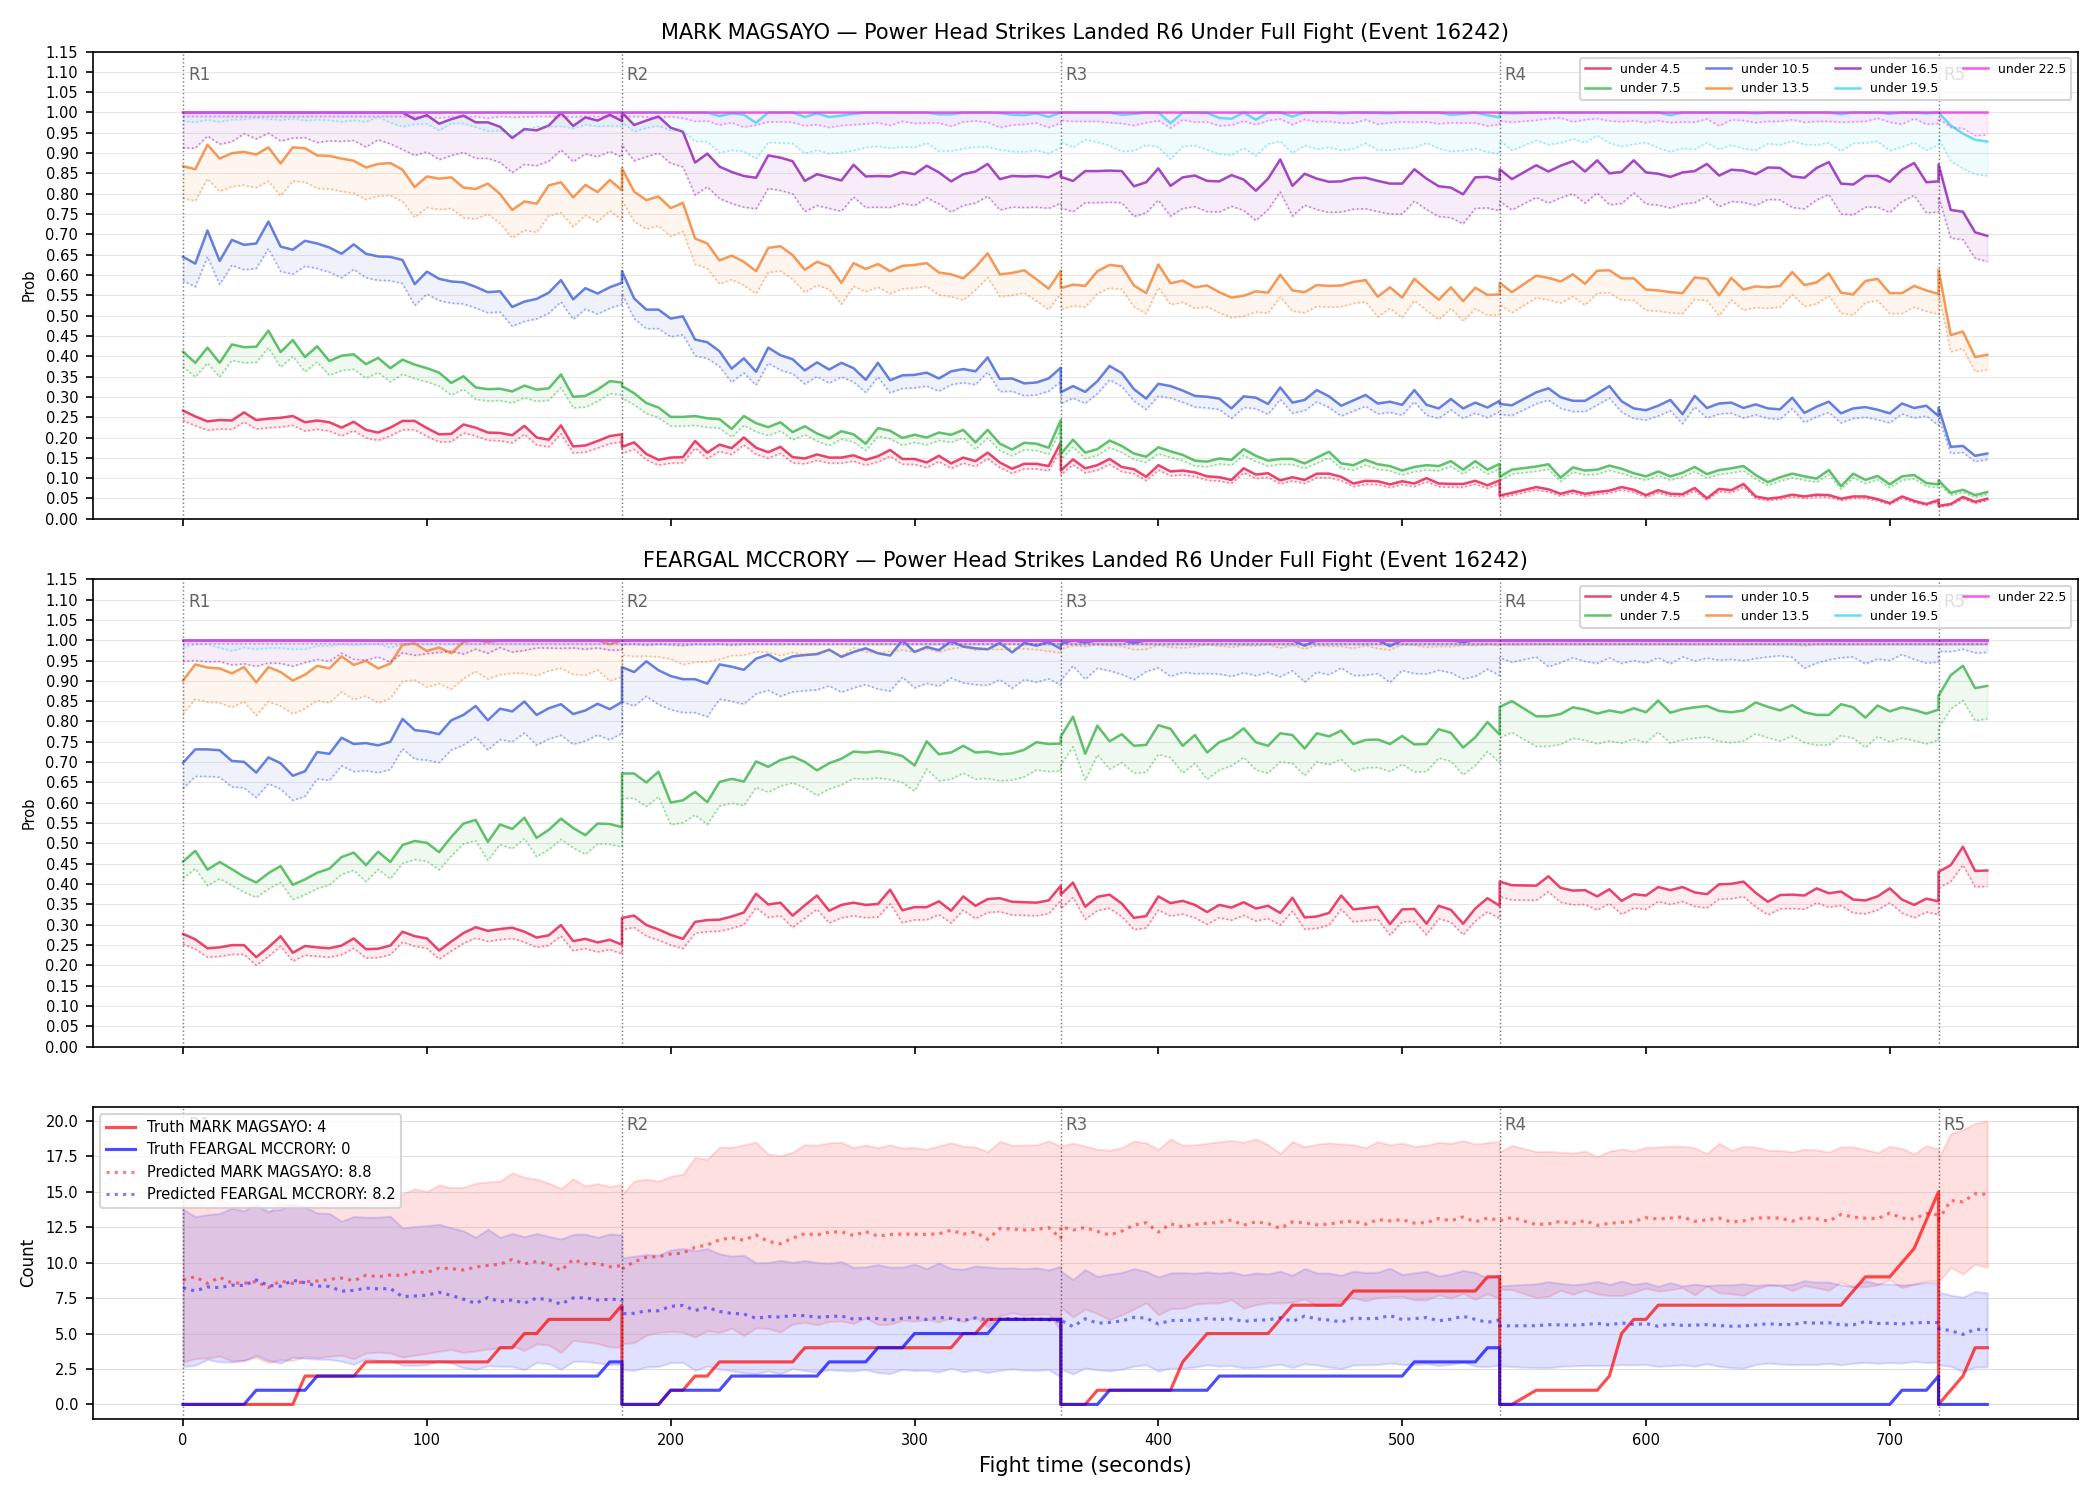Click the R4 round label in the McCrory chart
This screenshot has height=1500, width=2100.
(1515, 601)
